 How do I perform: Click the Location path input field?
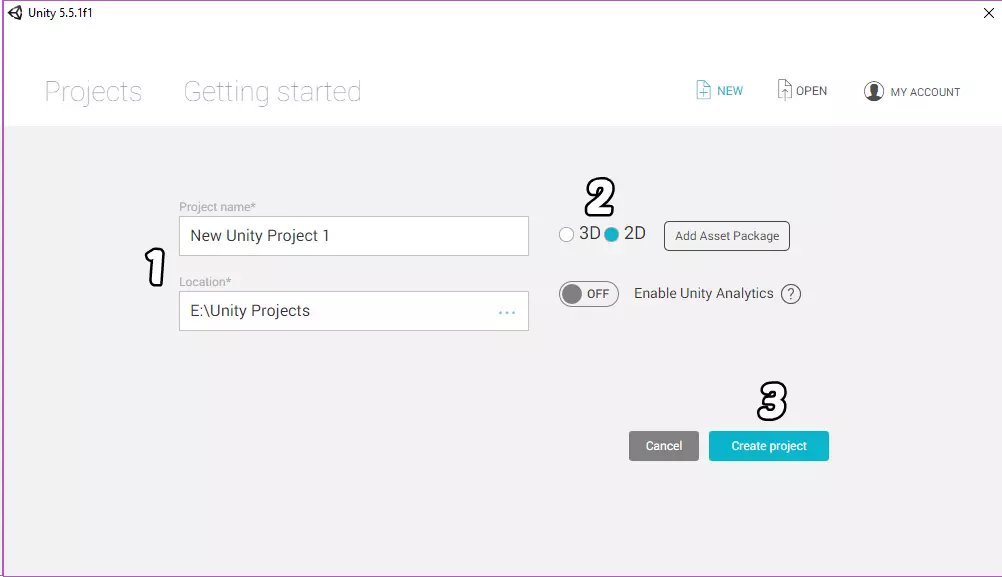(x=340, y=311)
